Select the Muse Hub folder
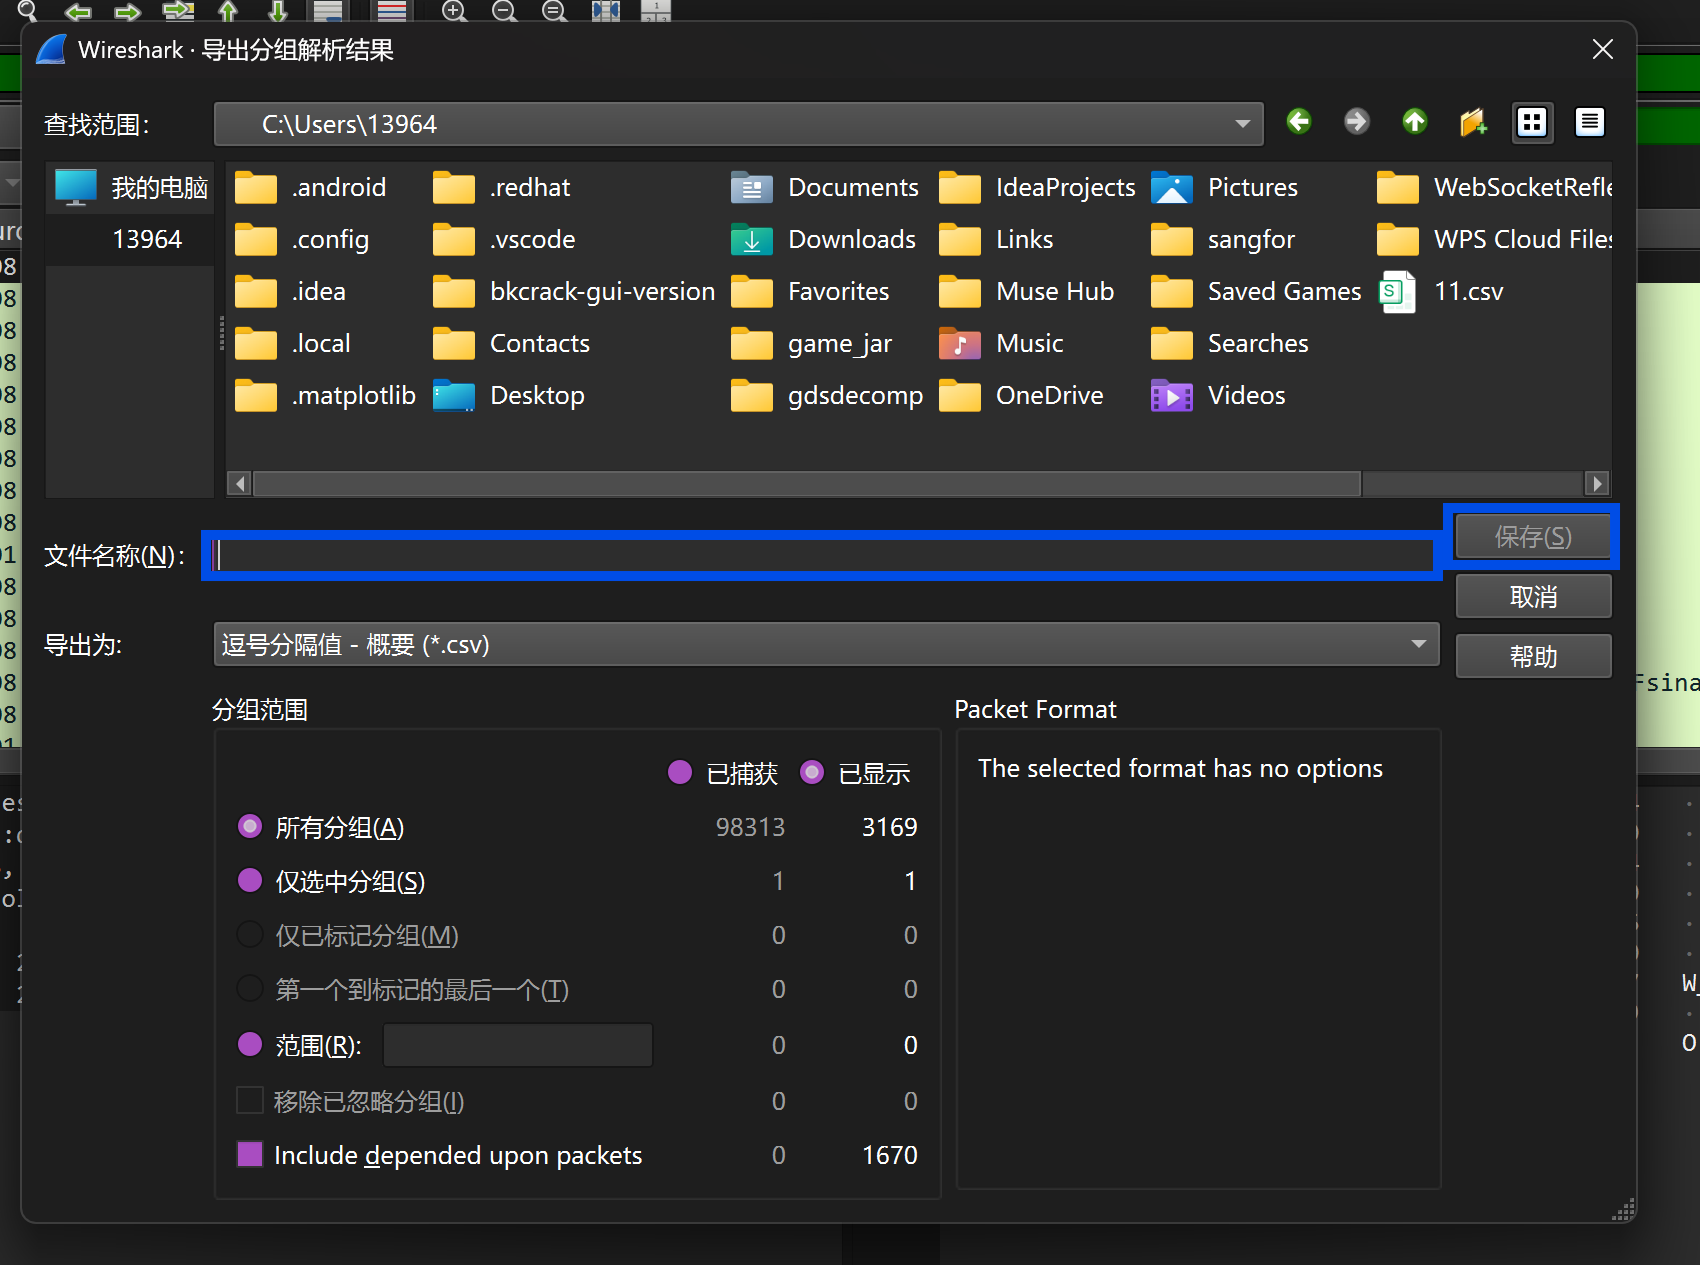 click(1026, 292)
